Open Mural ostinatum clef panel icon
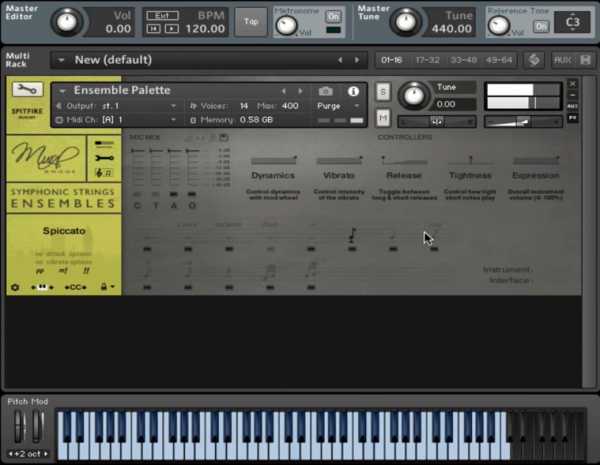 [x=104, y=173]
